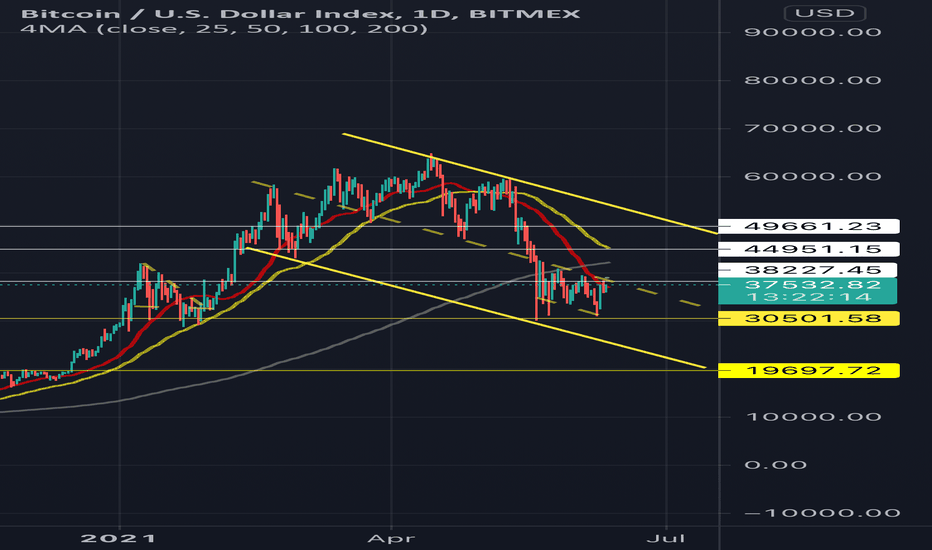
Task: Click the 44951.15 price label
Action: click(809, 249)
